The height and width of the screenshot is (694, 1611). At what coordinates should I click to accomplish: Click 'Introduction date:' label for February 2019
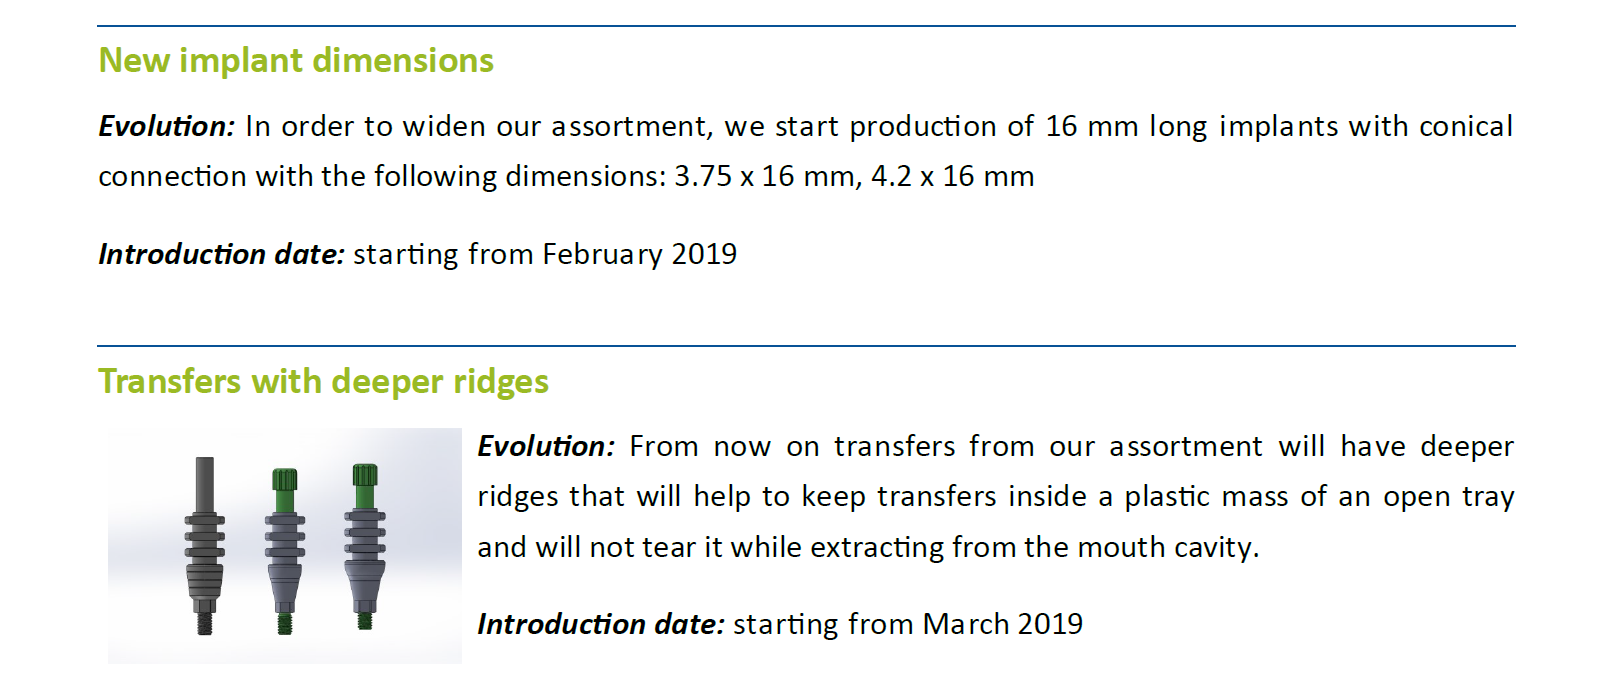tap(221, 254)
